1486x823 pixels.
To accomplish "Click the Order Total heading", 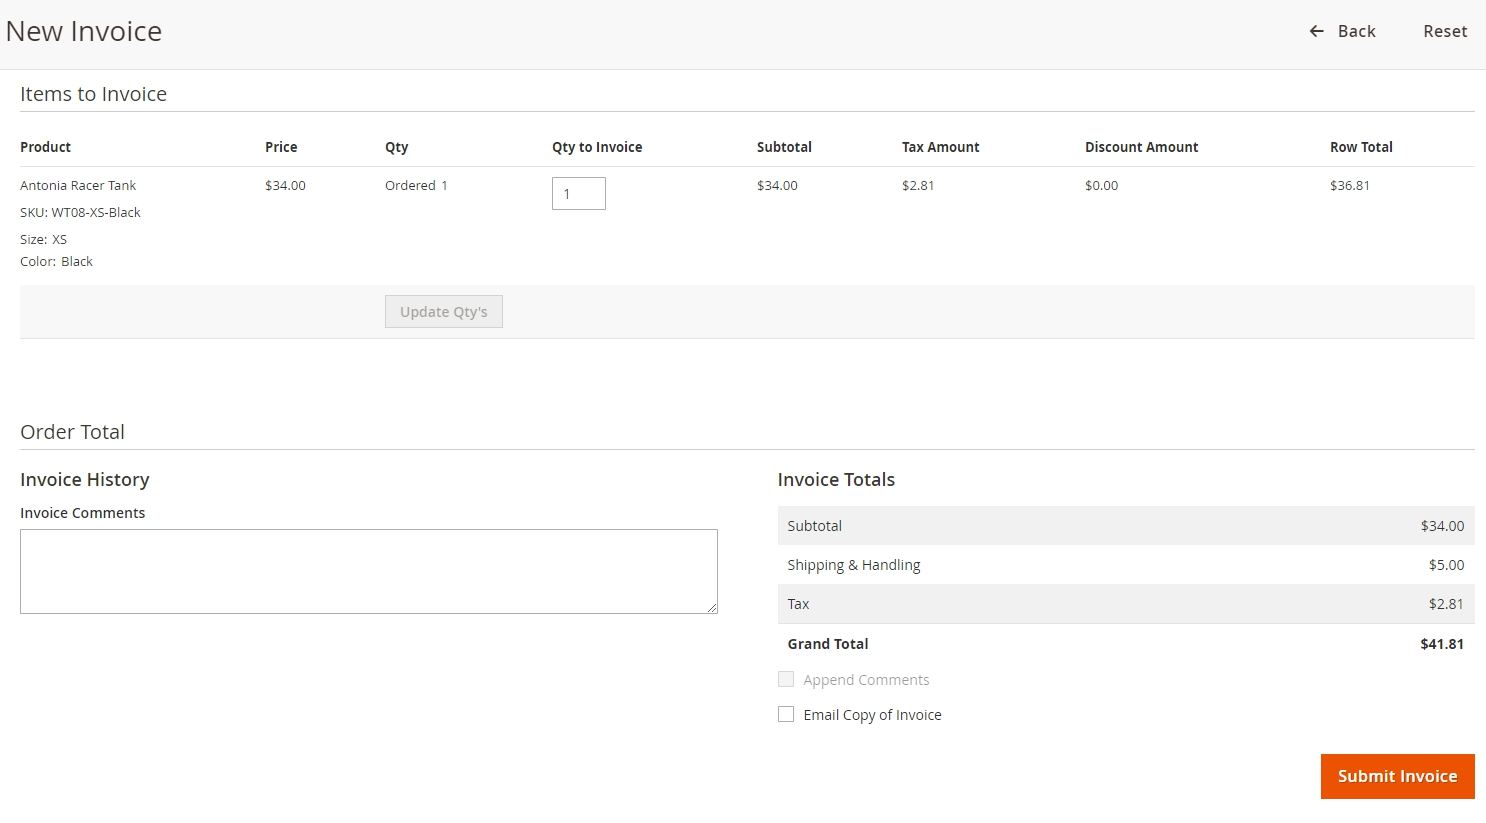I will click(x=72, y=432).
